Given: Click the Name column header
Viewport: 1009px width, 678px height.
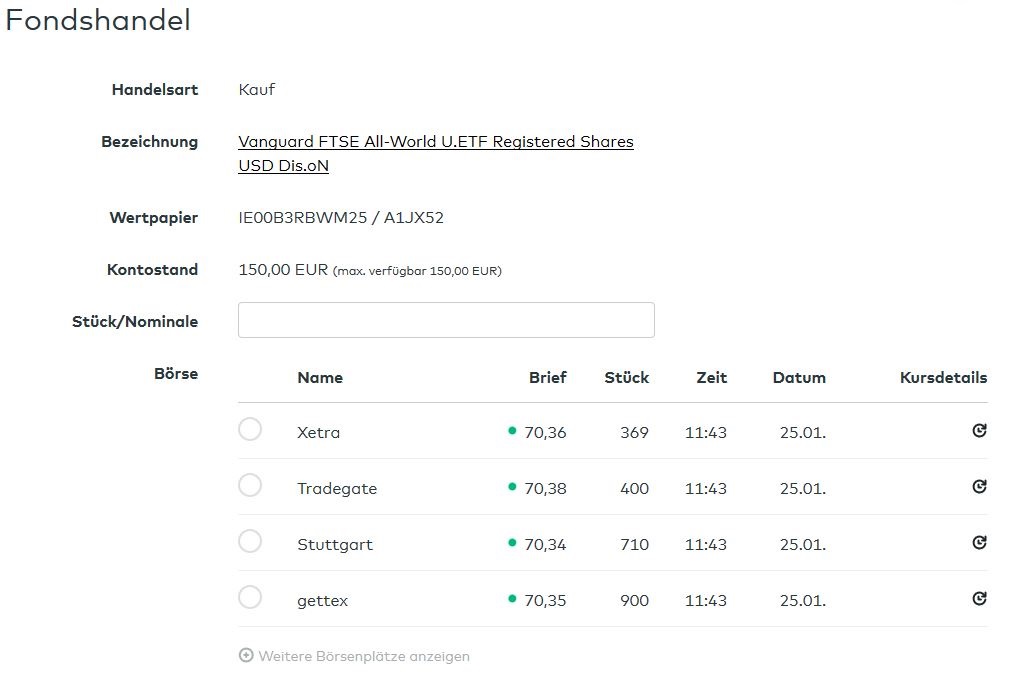Looking at the screenshot, I should pos(320,378).
